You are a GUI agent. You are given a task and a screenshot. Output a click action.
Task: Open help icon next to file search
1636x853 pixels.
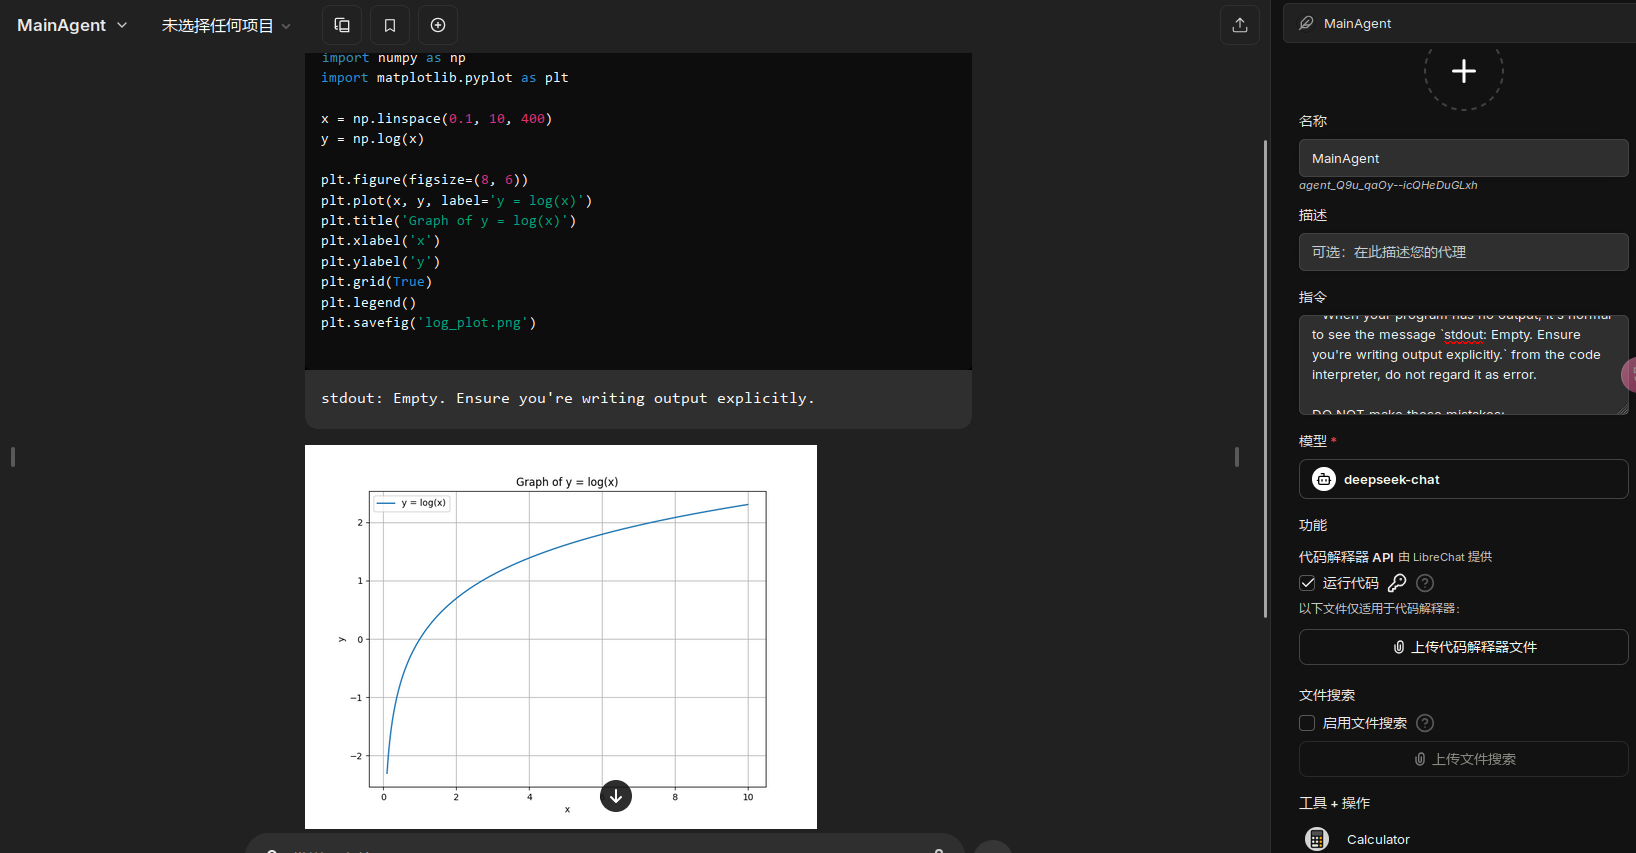[x=1426, y=723]
